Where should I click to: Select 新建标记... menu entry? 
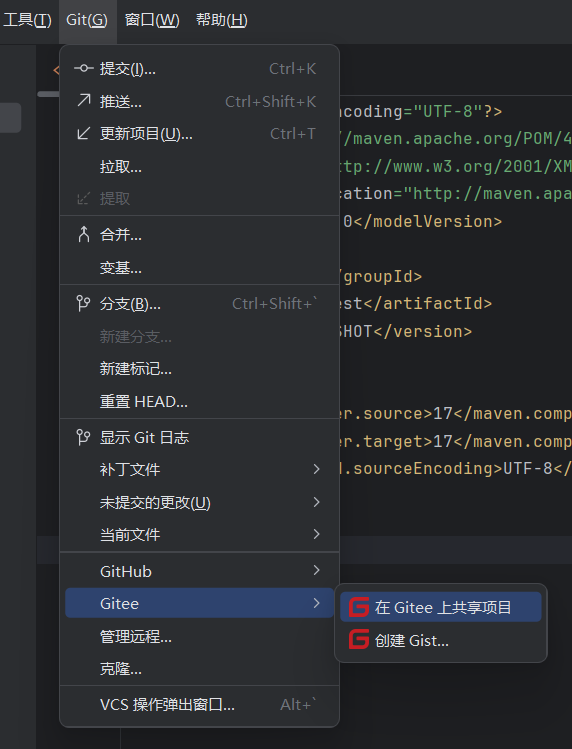199,369
